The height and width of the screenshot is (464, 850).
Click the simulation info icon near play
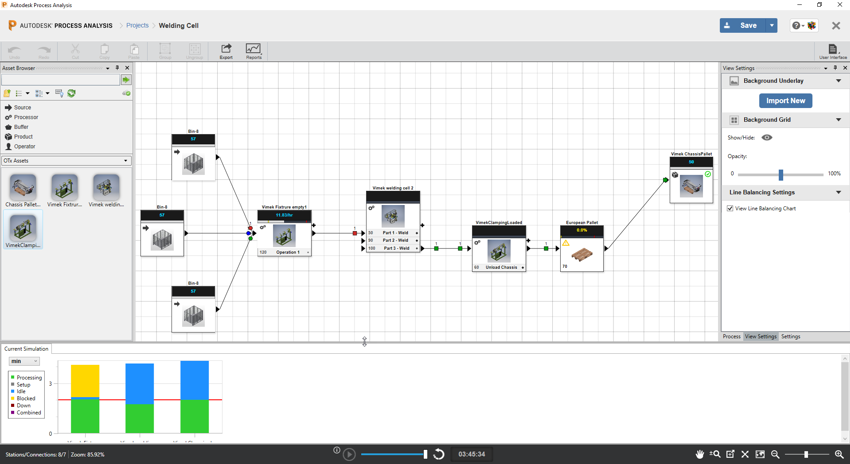coord(337,450)
